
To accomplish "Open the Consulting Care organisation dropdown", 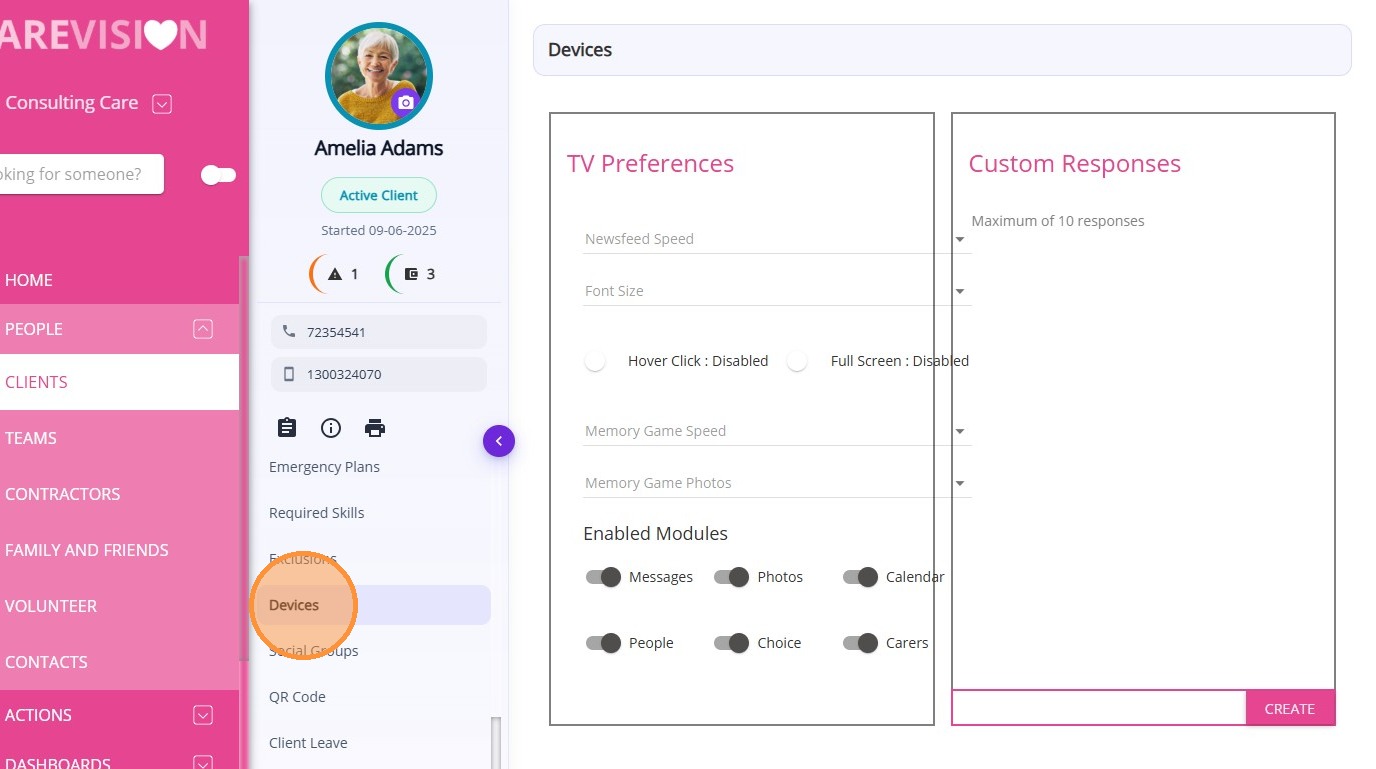I will (x=162, y=103).
